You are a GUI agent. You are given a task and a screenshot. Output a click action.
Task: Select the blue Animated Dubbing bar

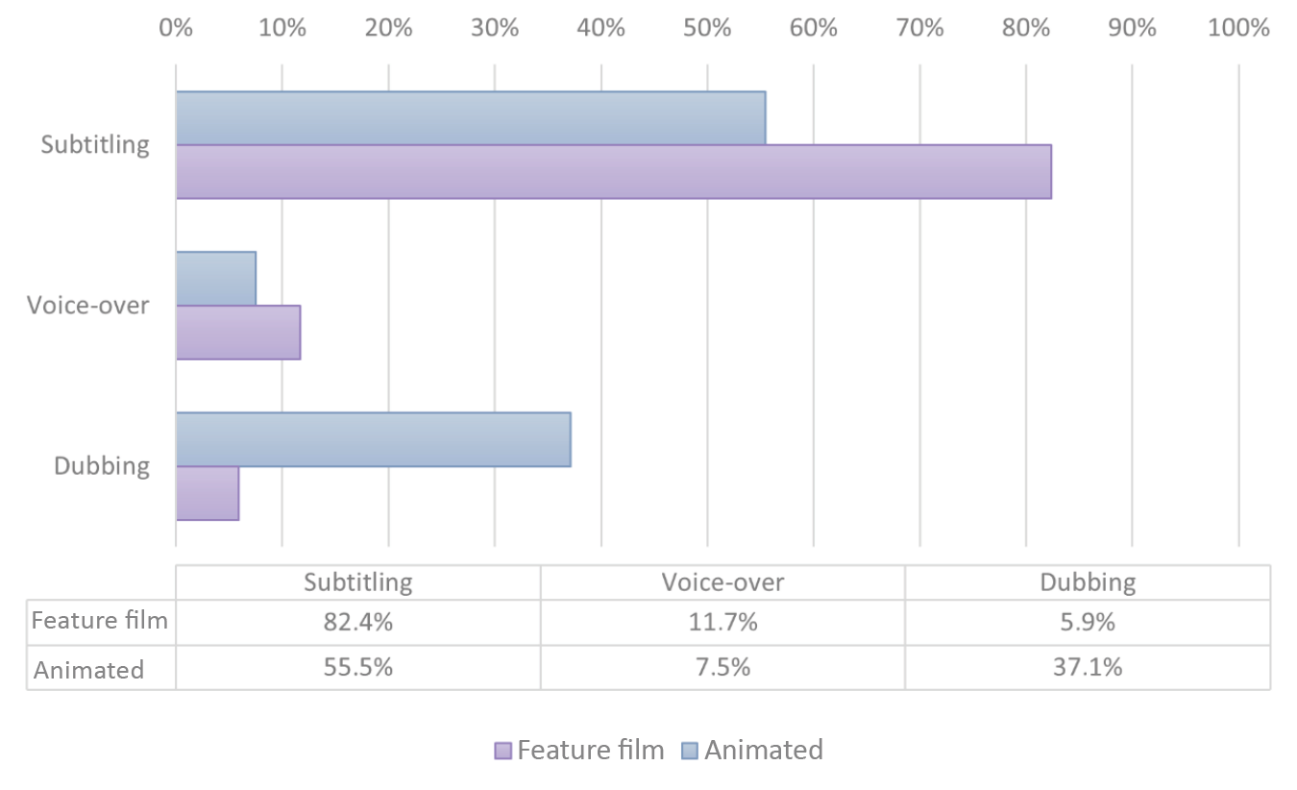coord(373,439)
